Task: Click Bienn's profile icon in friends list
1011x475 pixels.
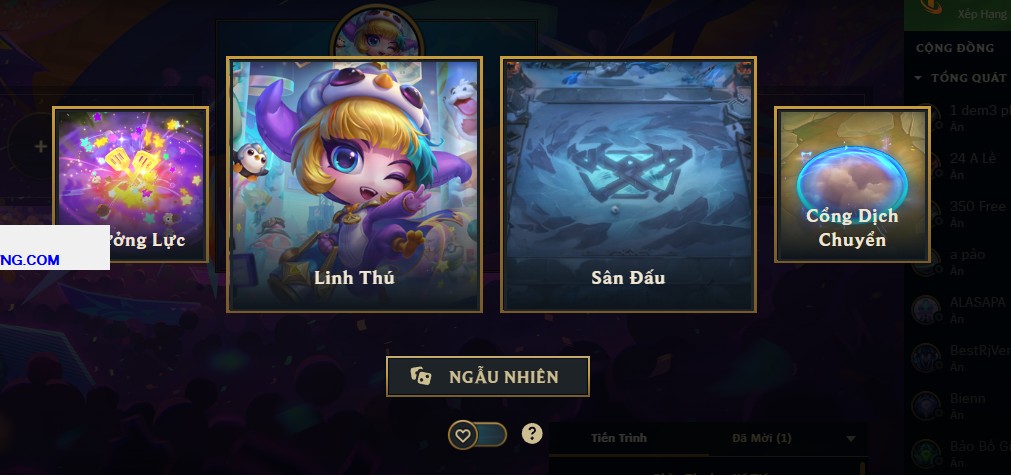Action: pos(927,406)
